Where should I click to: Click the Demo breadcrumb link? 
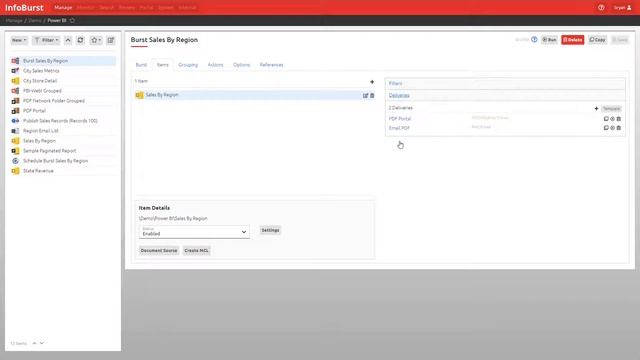click(x=35, y=20)
